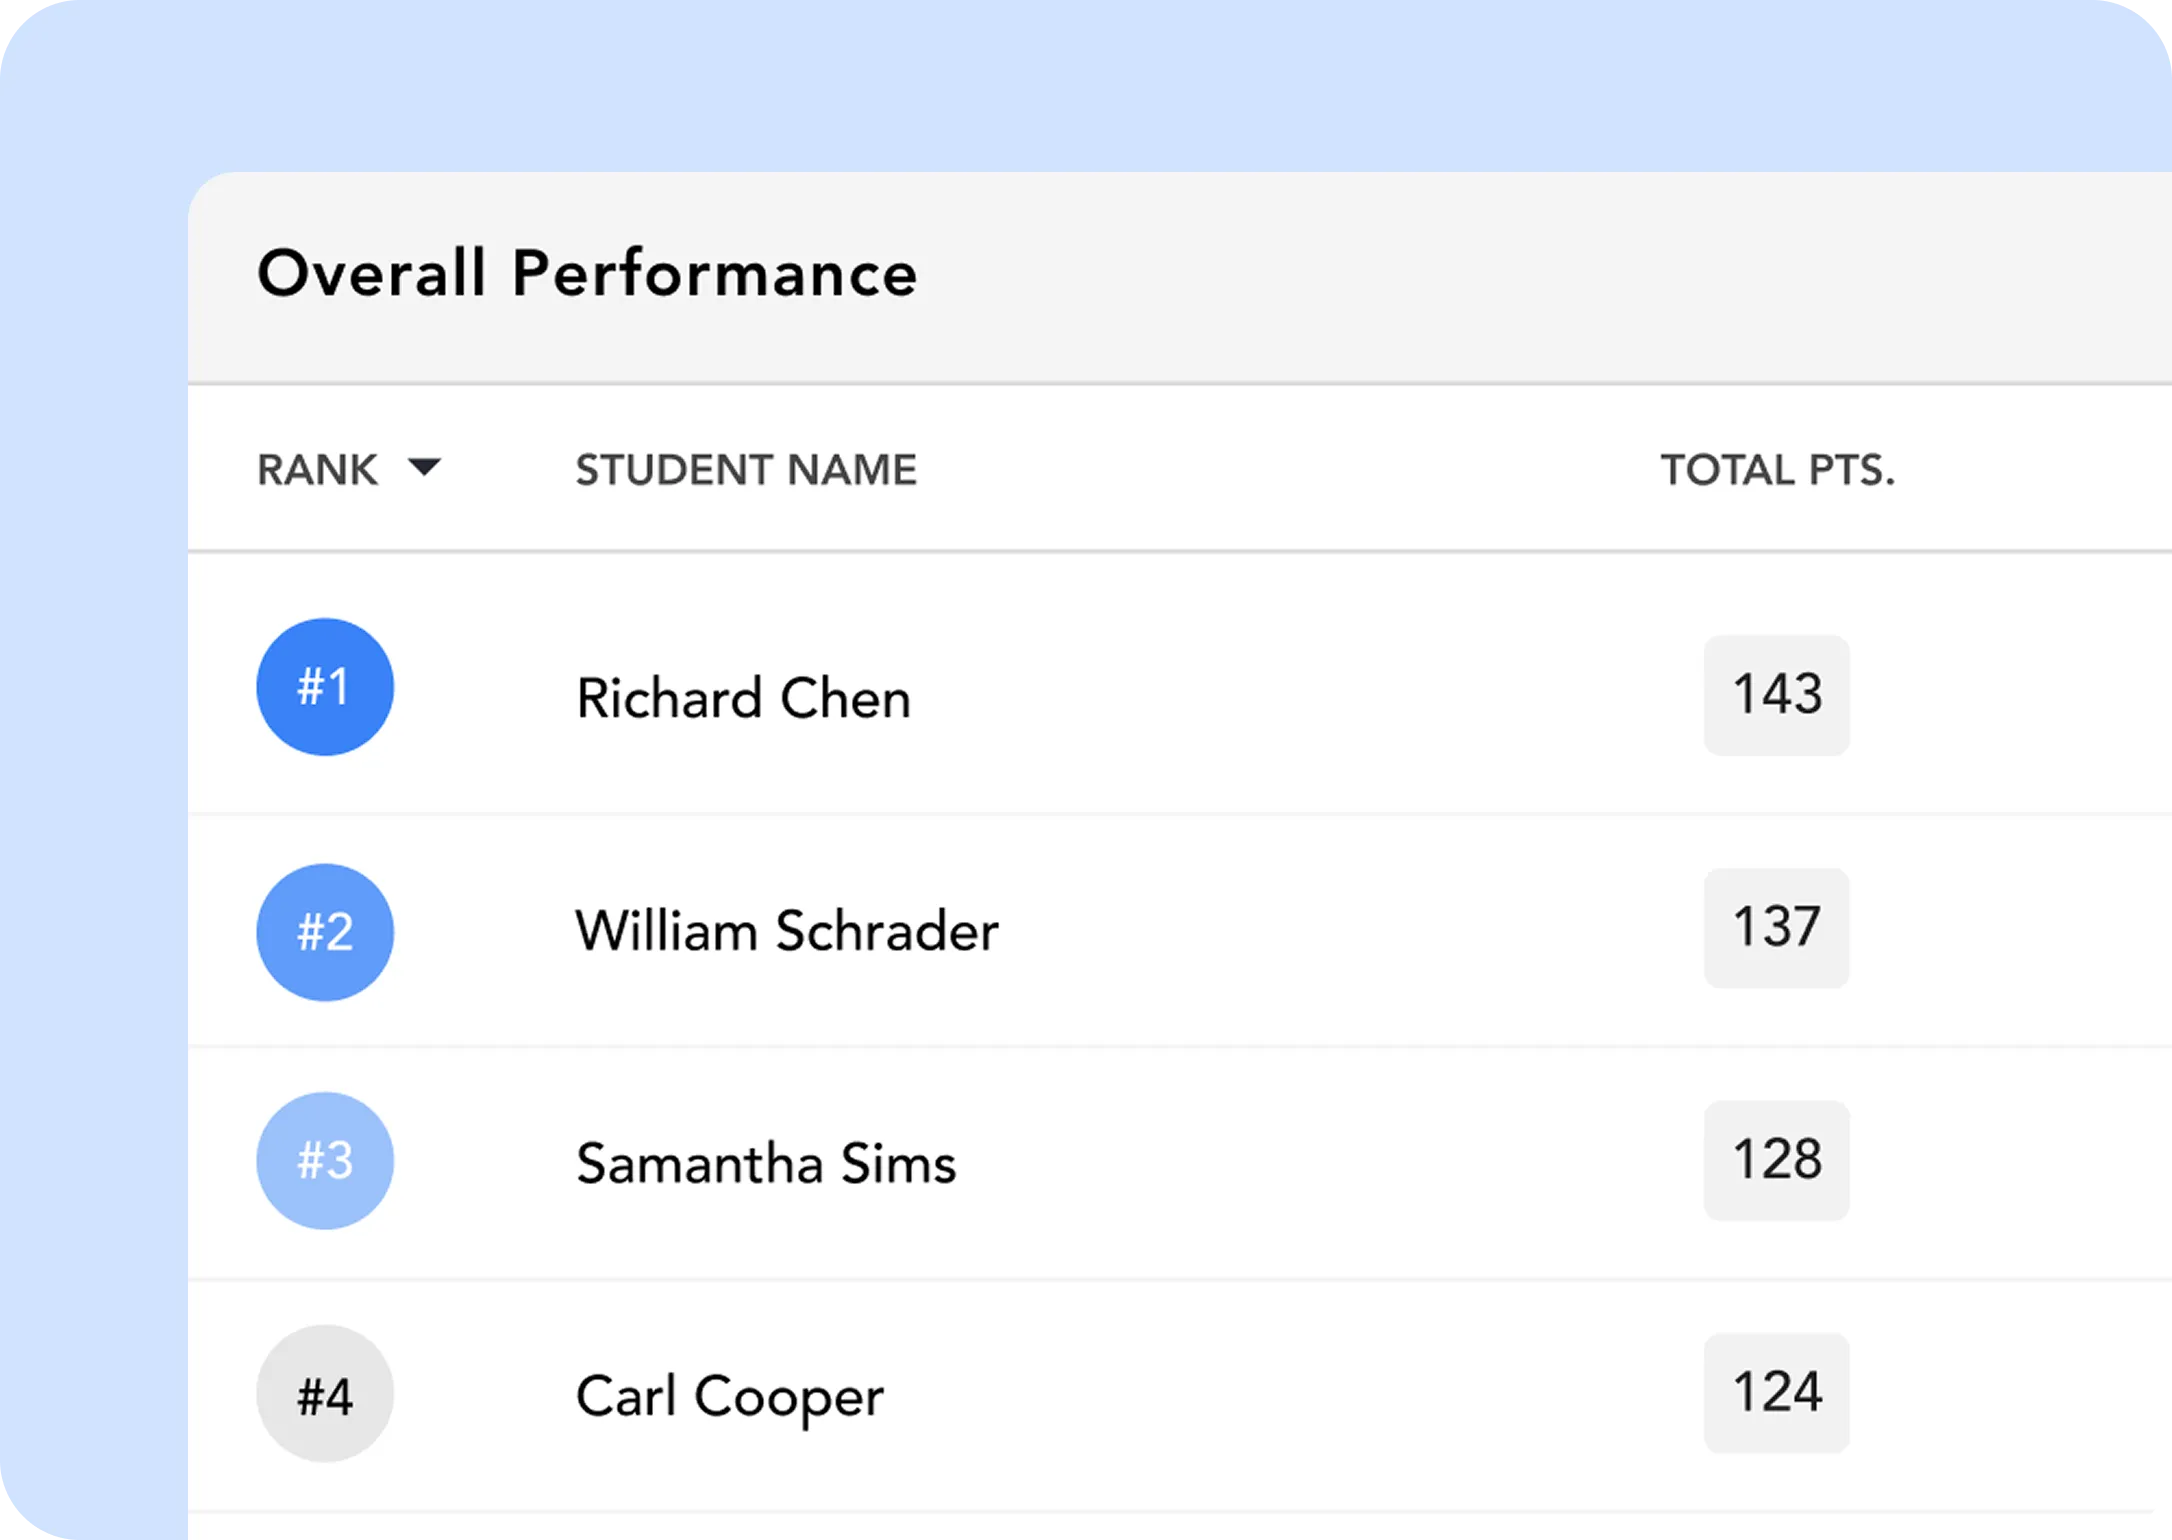
Task: Select the STUDENT NAME column header
Action: pyautogui.click(x=747, y=469)
